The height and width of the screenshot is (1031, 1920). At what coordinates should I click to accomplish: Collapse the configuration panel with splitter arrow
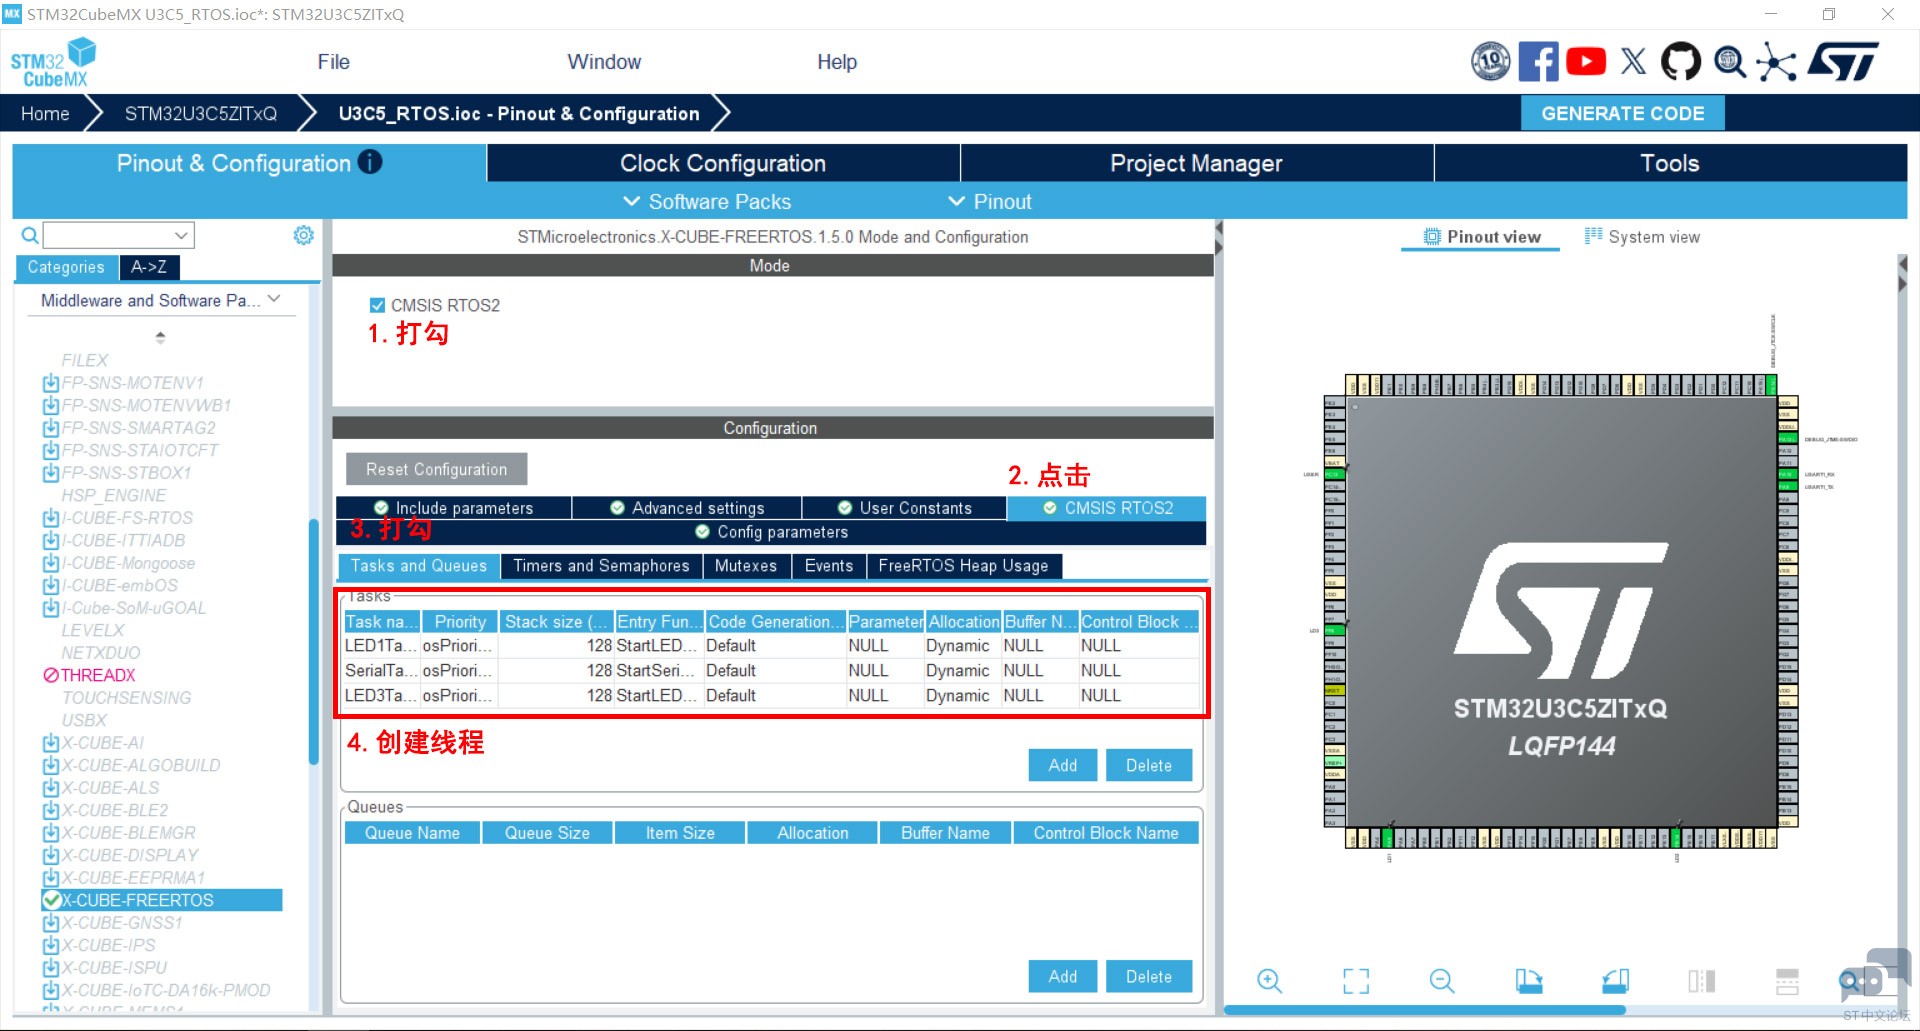tap(1219, 239)
